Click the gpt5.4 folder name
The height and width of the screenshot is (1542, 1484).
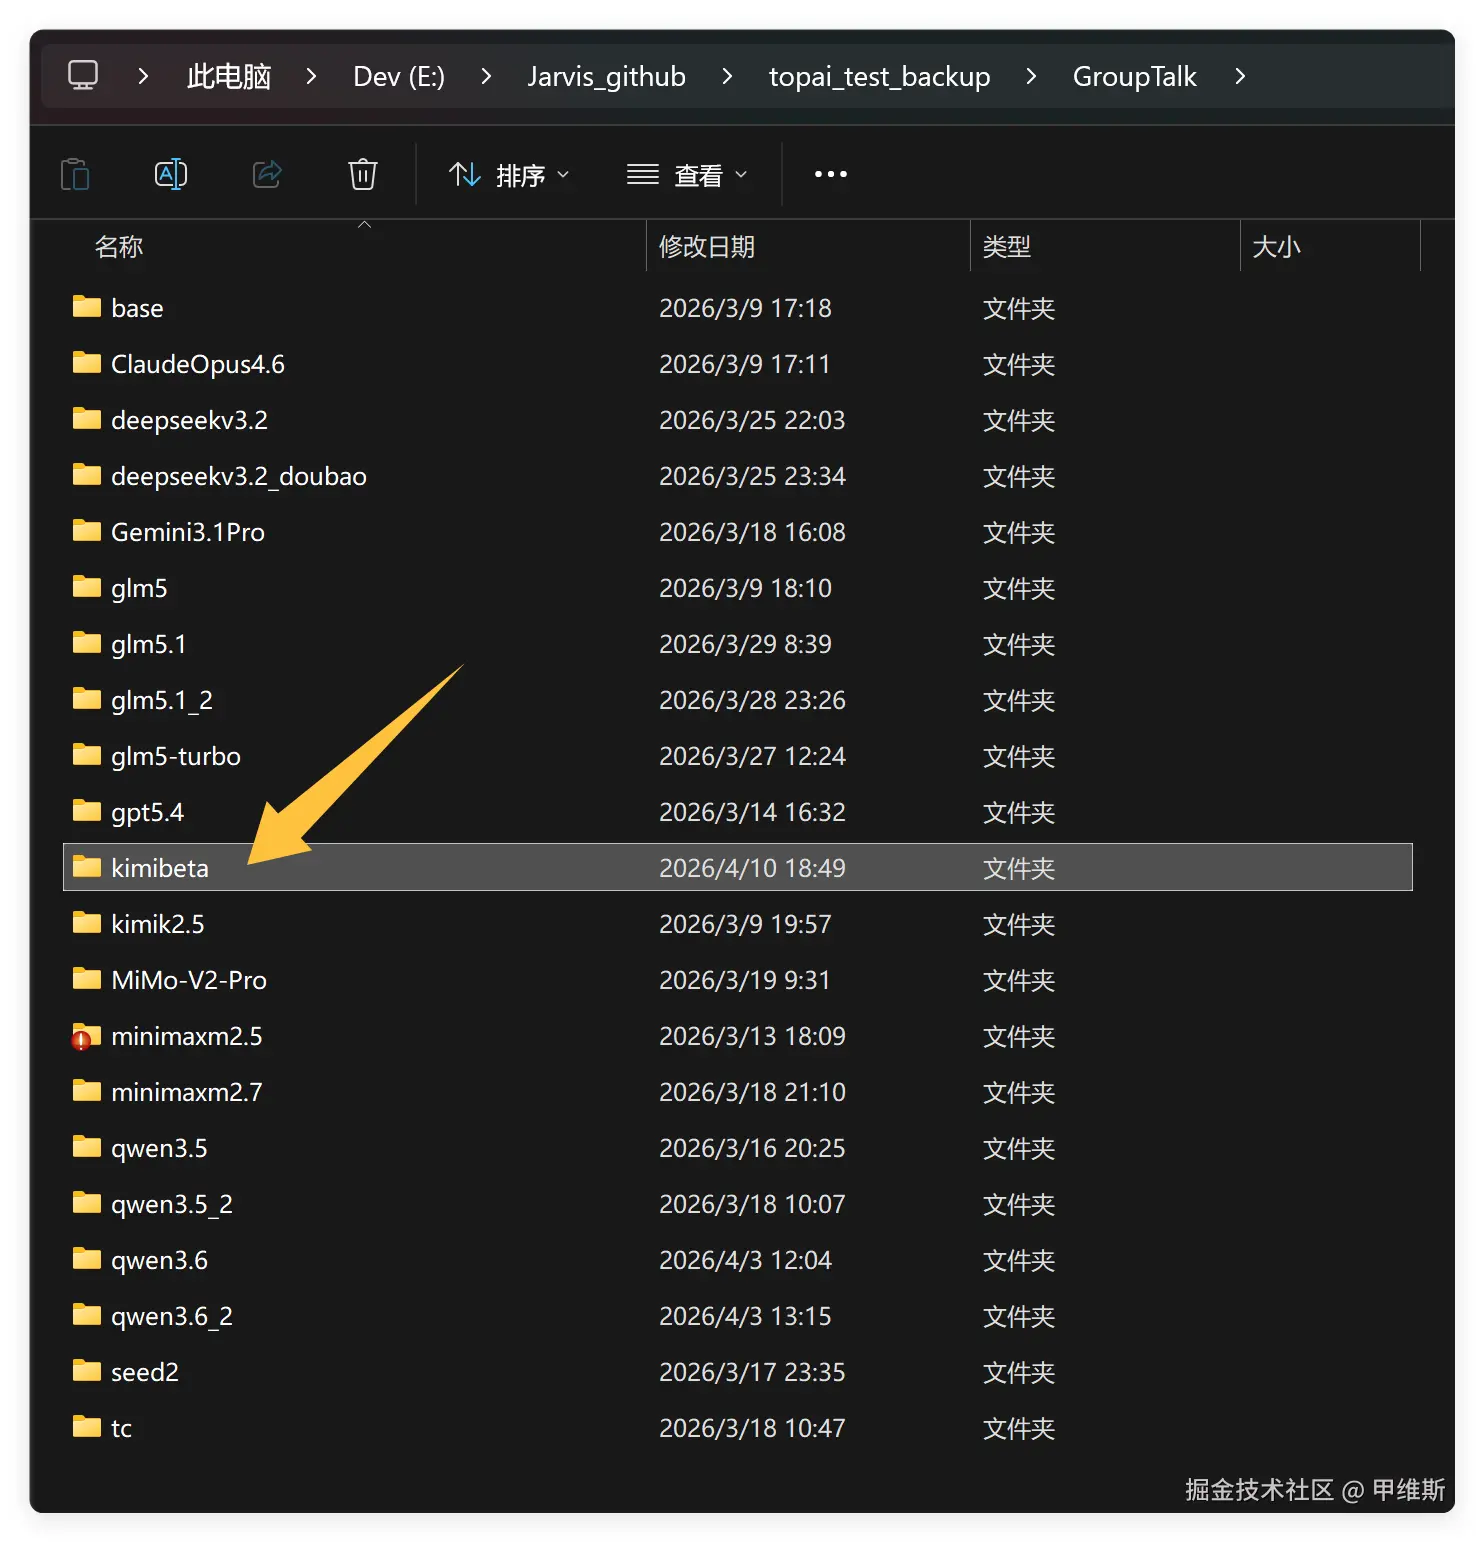pos(147,813)
